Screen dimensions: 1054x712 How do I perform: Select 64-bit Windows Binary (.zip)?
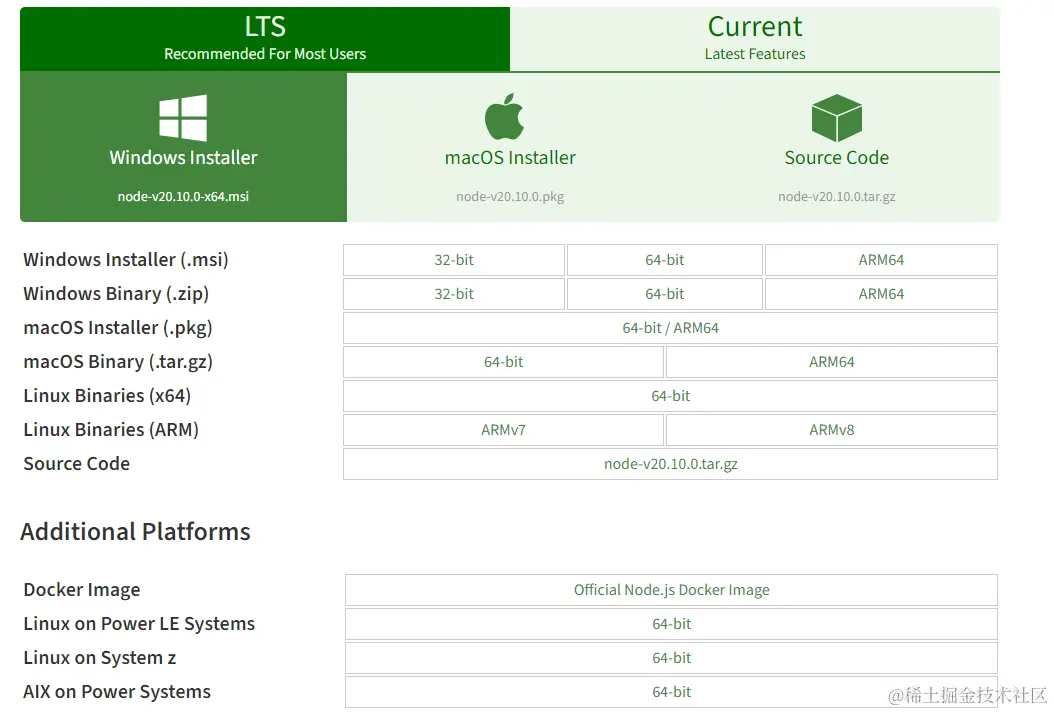665,294
